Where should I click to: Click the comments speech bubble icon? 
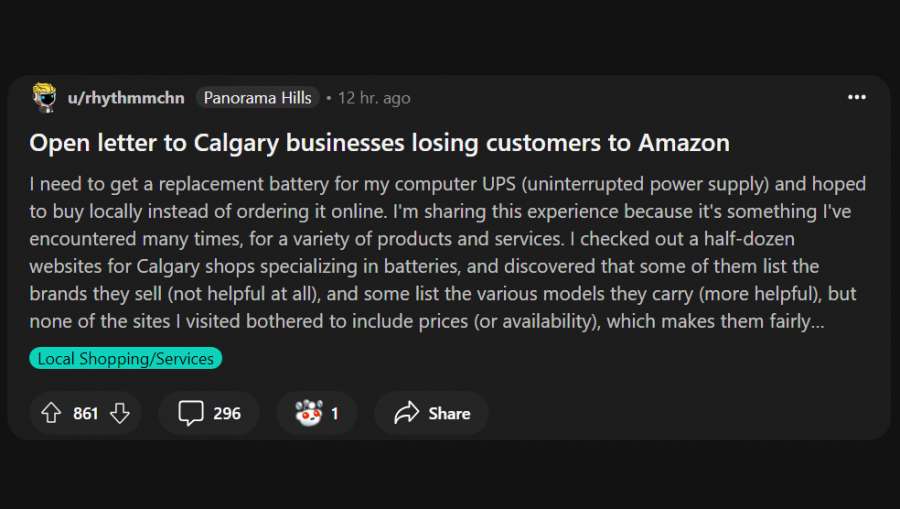[190, 413]
